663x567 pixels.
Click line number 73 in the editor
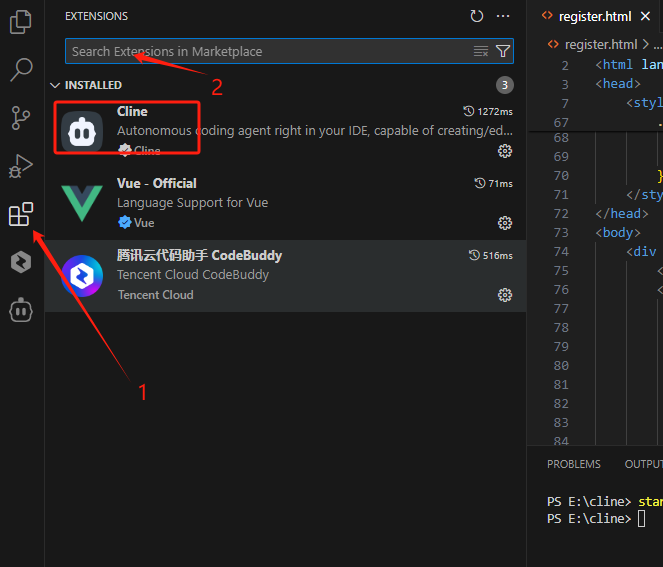click(561, 233)
